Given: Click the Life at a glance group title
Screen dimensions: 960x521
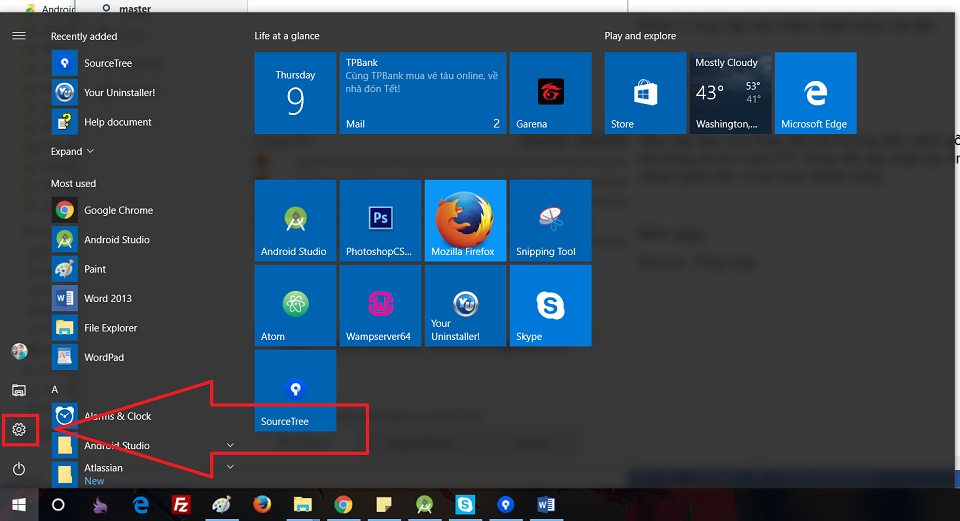Looking at the screenshot, I should tap(287, 36).
